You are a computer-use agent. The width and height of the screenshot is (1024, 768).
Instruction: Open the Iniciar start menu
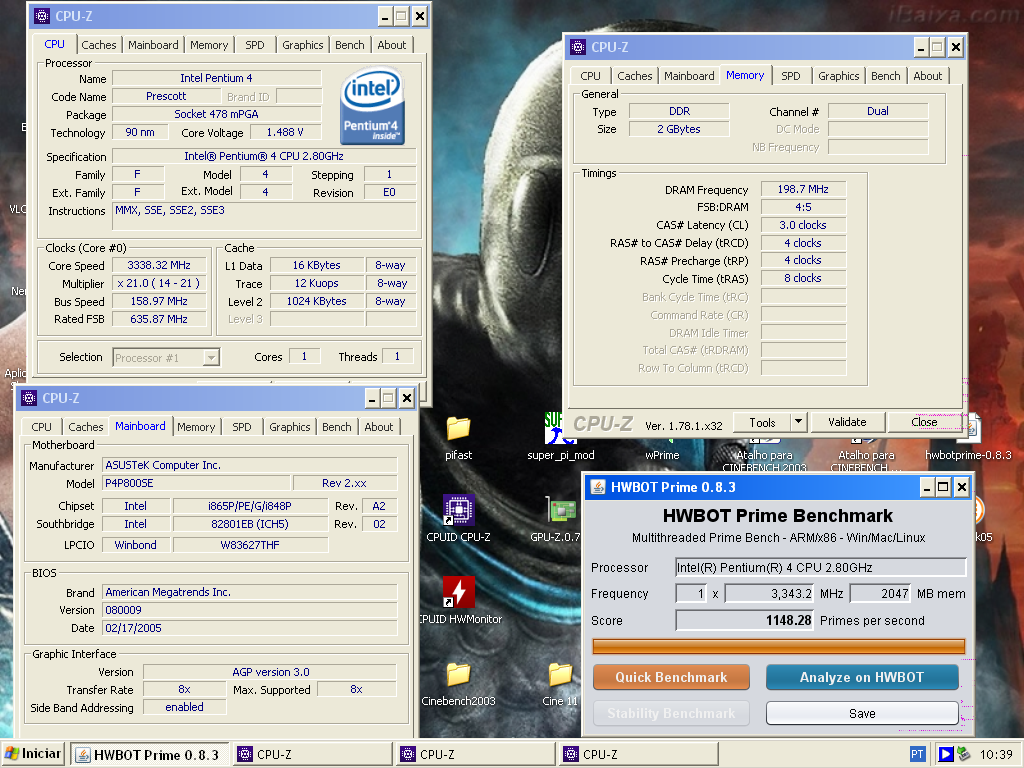pyautogui.click(x=33, y=754)
